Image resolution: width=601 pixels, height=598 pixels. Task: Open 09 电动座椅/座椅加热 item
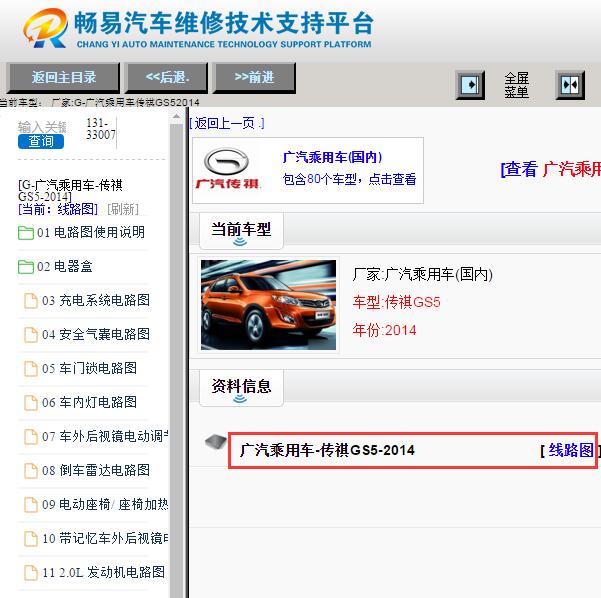pyautogui.click(x=105, y=504)
